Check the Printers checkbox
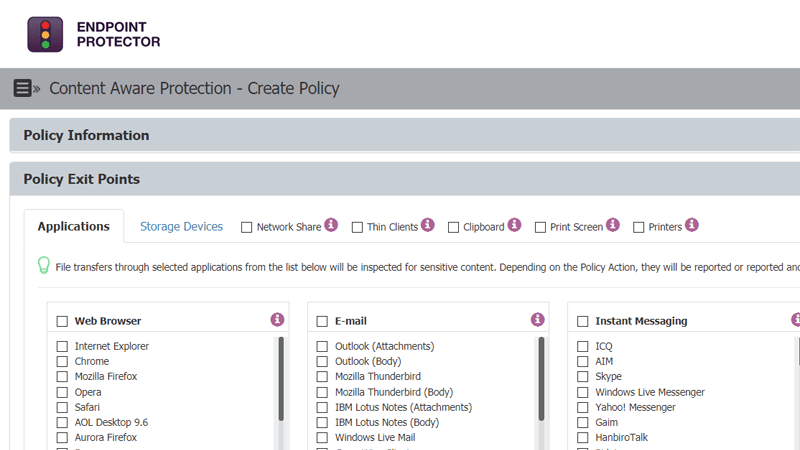Image resolution: width=800 pixels, height=450 pixels. point(638,227)
